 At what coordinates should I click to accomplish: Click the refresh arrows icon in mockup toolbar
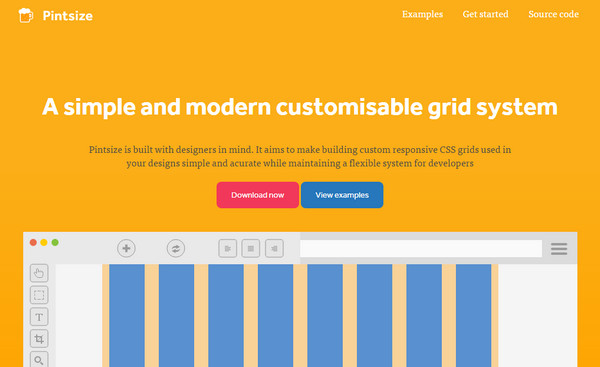click(176, 248)
